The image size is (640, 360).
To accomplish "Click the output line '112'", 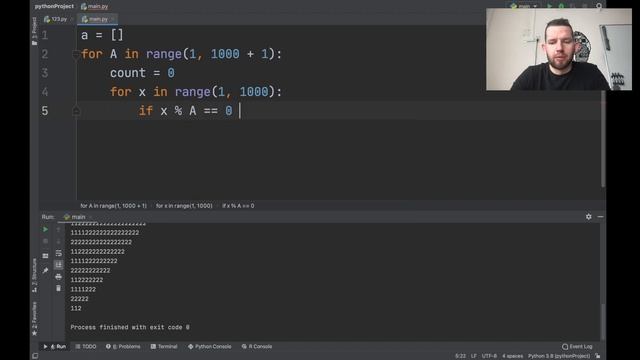I will (x=76, y=309).
